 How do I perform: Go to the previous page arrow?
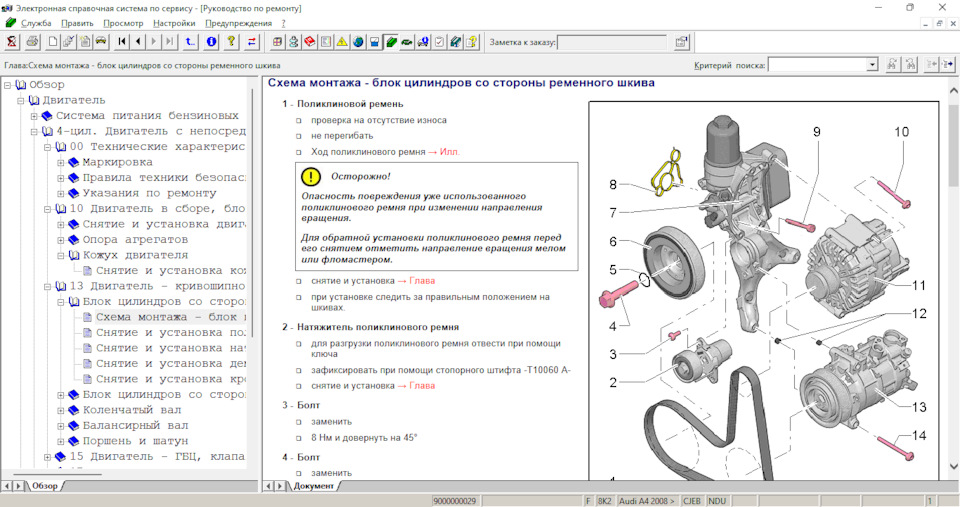138,42
